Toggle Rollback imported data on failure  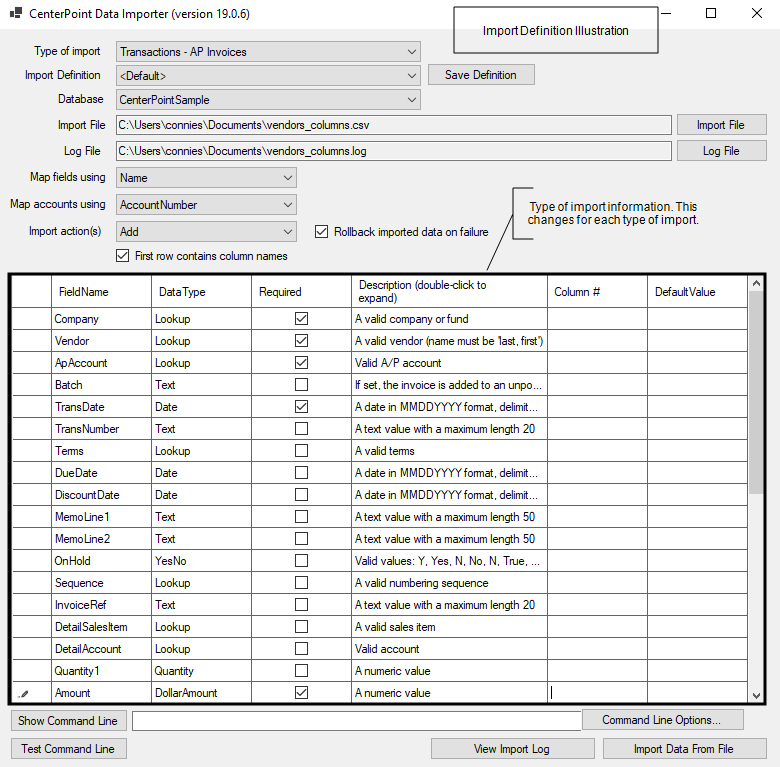(x=321, y=232)
